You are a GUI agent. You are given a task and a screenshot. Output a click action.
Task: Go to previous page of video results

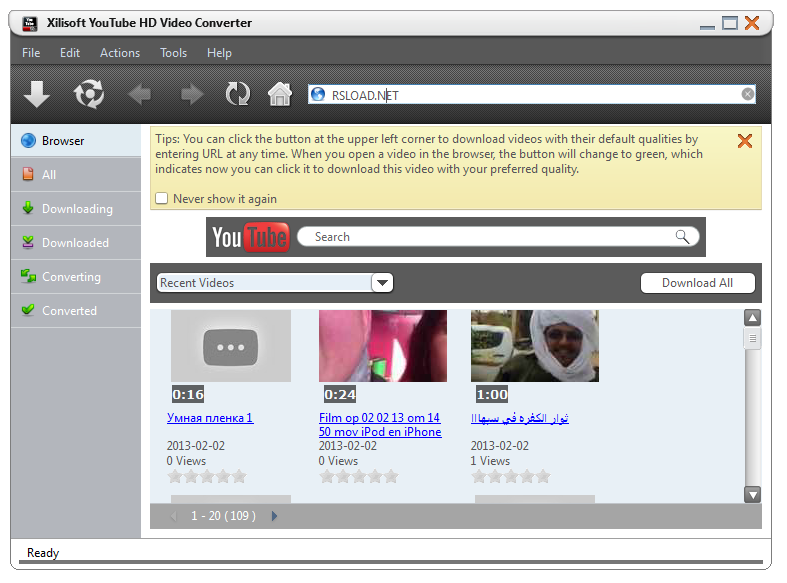pyautogui.click(x=174, y=516)
